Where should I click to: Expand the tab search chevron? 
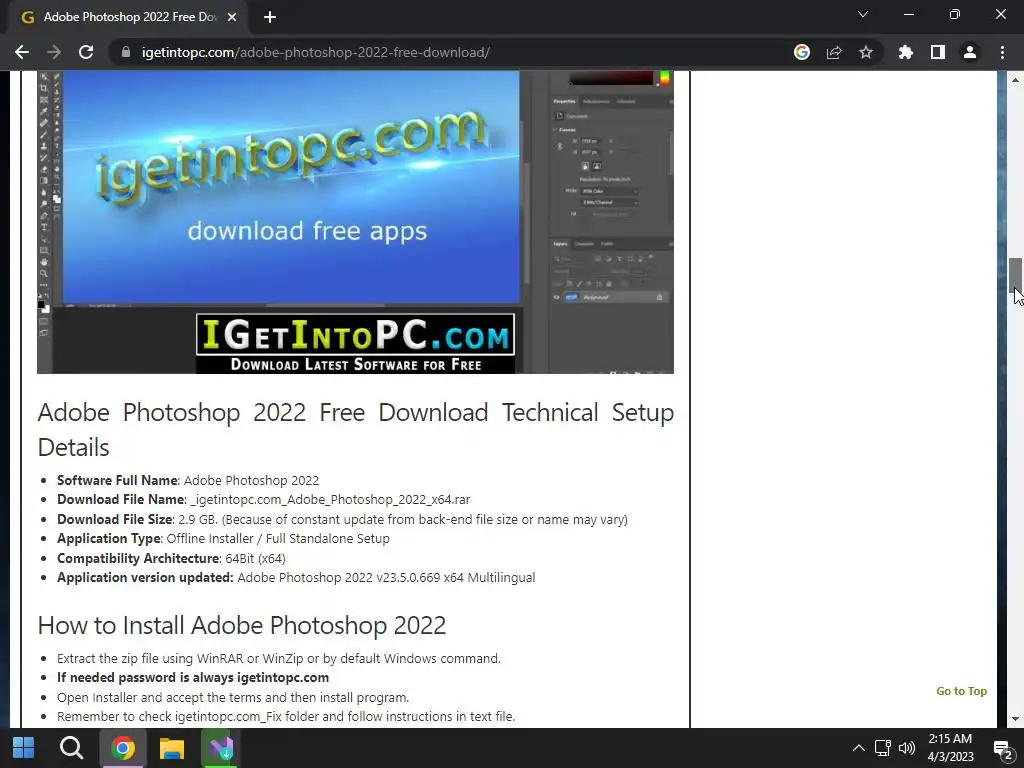point(863,14)
